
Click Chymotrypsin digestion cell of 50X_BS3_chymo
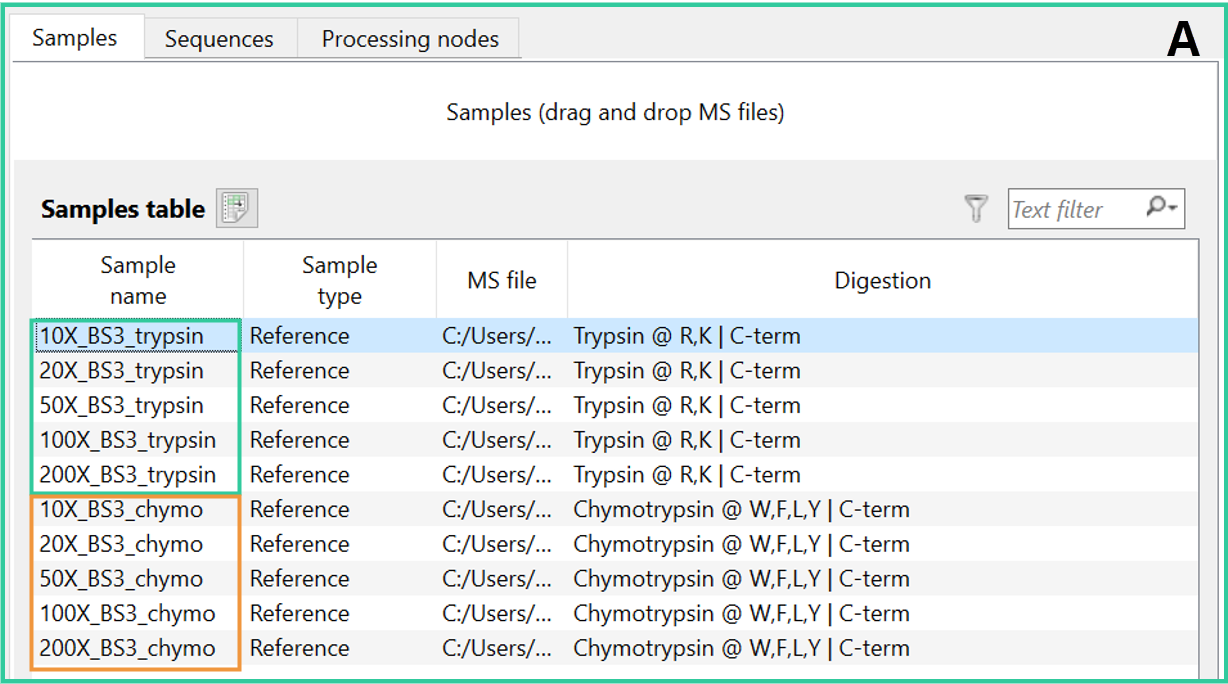pyautogui.click(x=741, y=579)
